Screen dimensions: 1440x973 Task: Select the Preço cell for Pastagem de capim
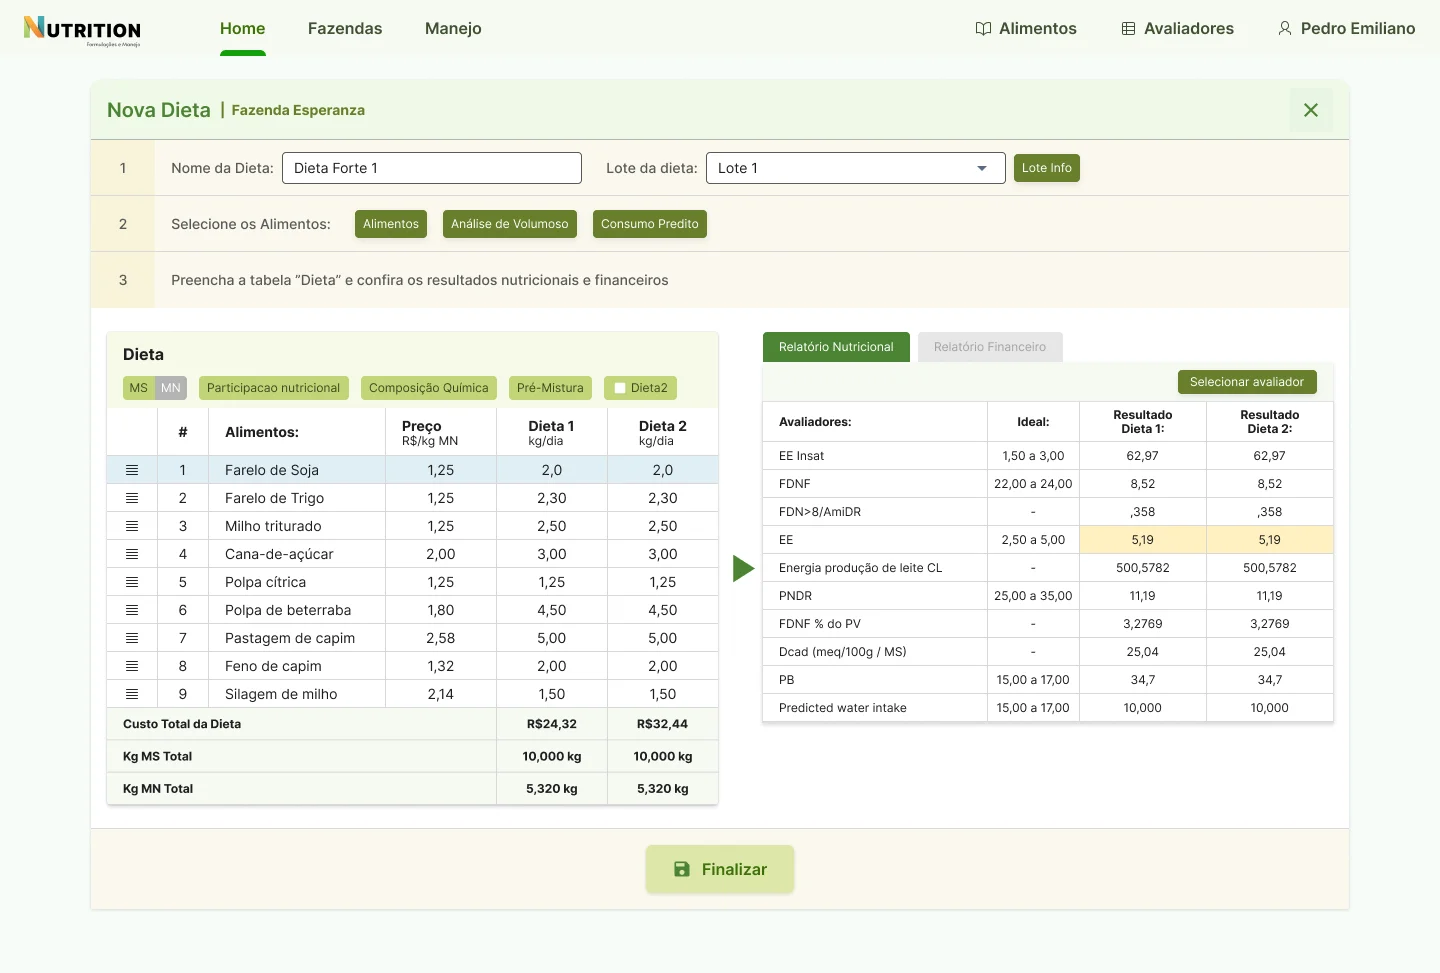(441, 638)
